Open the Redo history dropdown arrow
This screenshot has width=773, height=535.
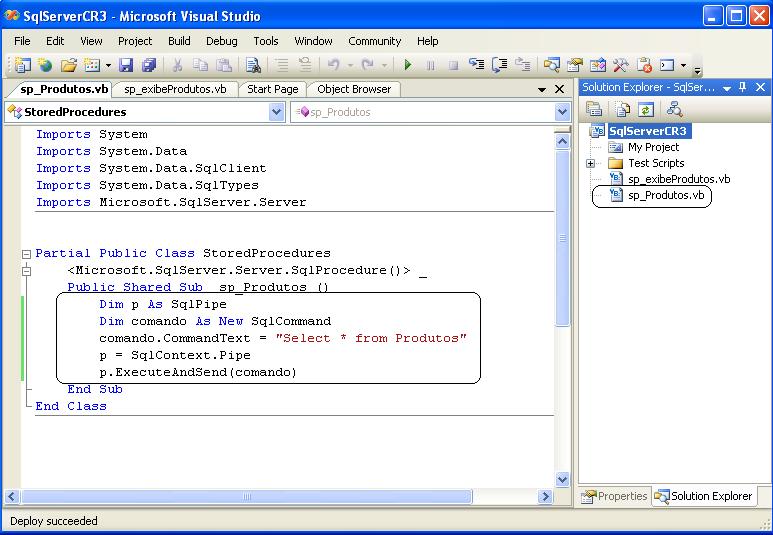[x=384, y=65]
